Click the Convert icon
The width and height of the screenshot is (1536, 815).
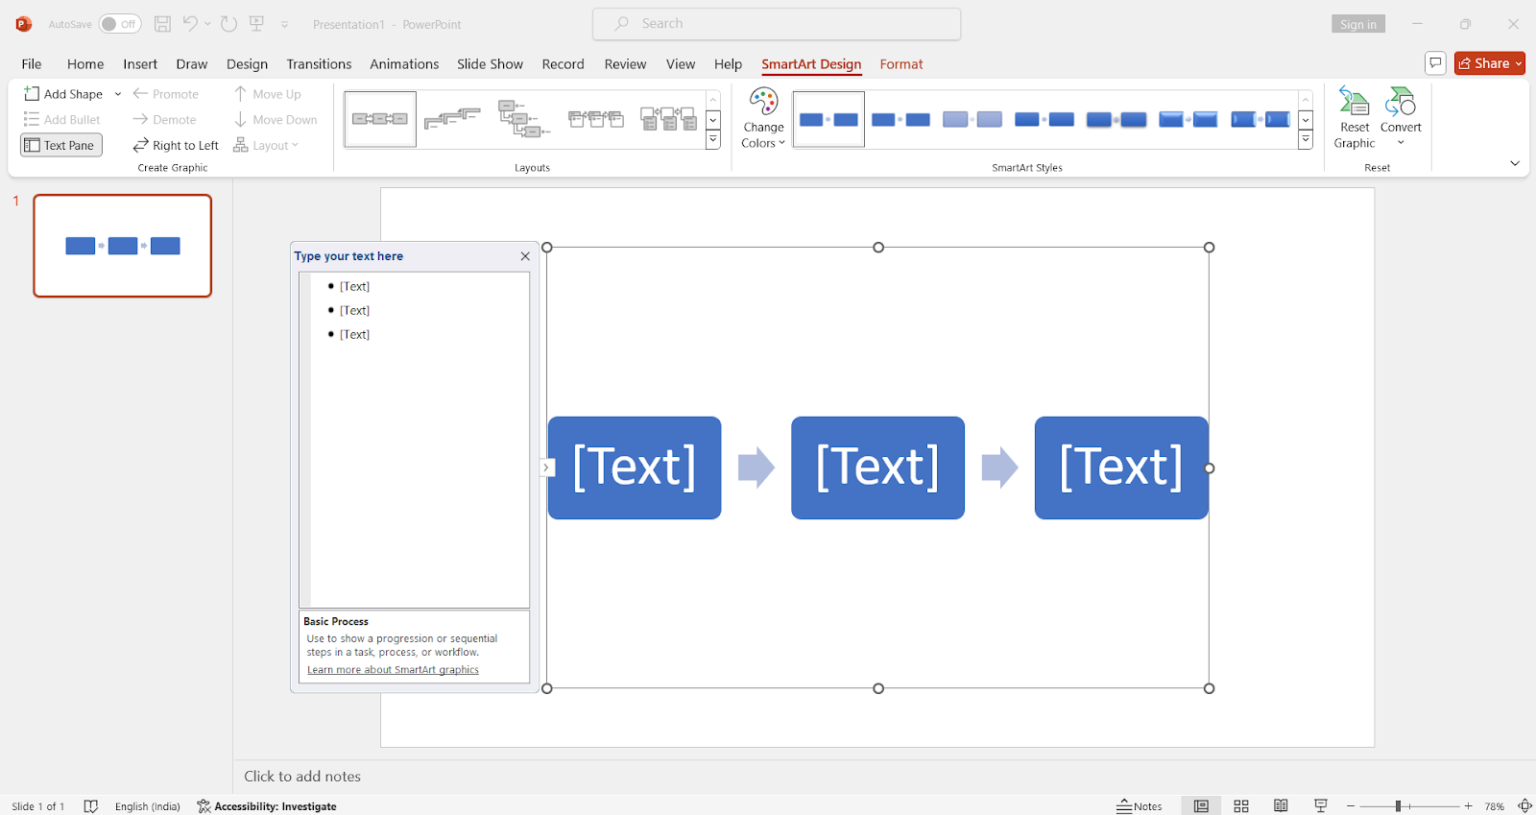point(1400,110)
